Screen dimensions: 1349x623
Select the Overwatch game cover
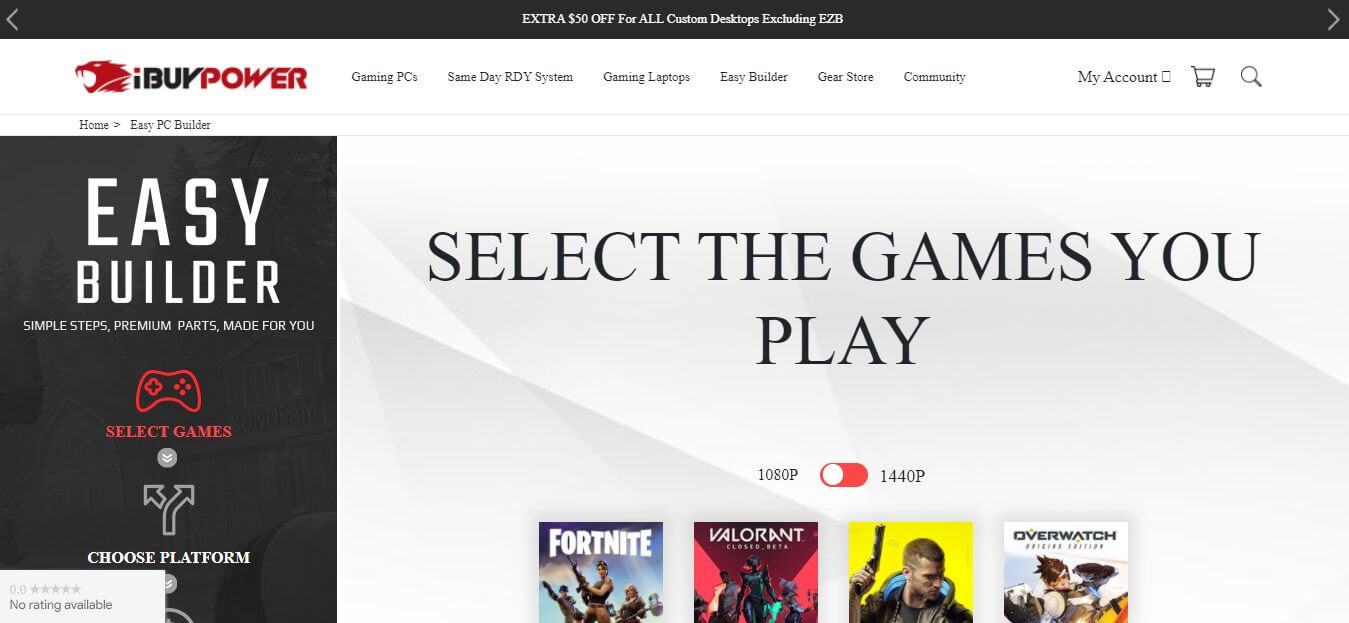1066,572
